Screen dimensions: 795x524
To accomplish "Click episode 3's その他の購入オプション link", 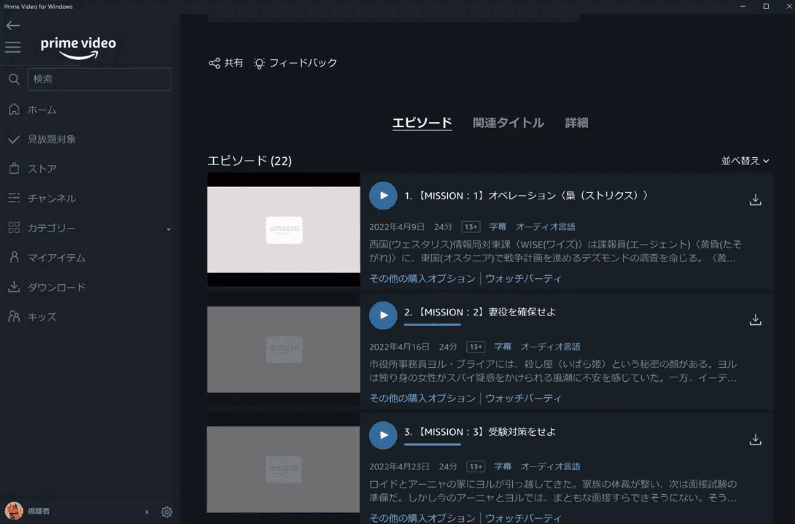I will 422,518.
